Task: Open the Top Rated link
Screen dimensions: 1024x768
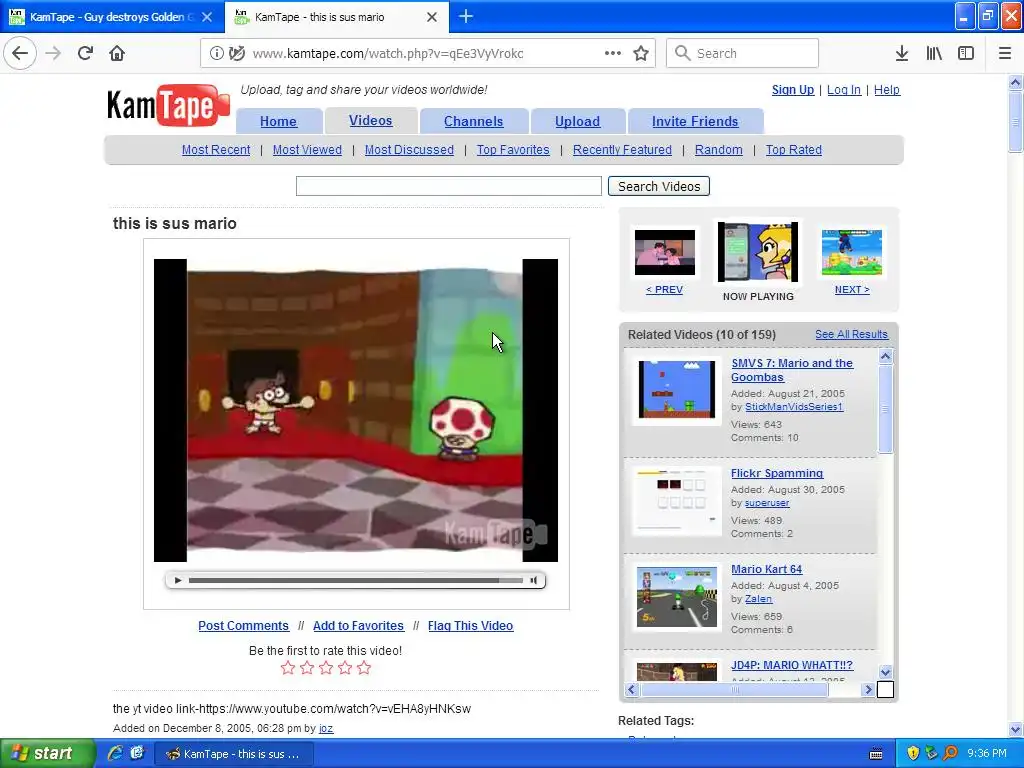Action: [793, 150]
